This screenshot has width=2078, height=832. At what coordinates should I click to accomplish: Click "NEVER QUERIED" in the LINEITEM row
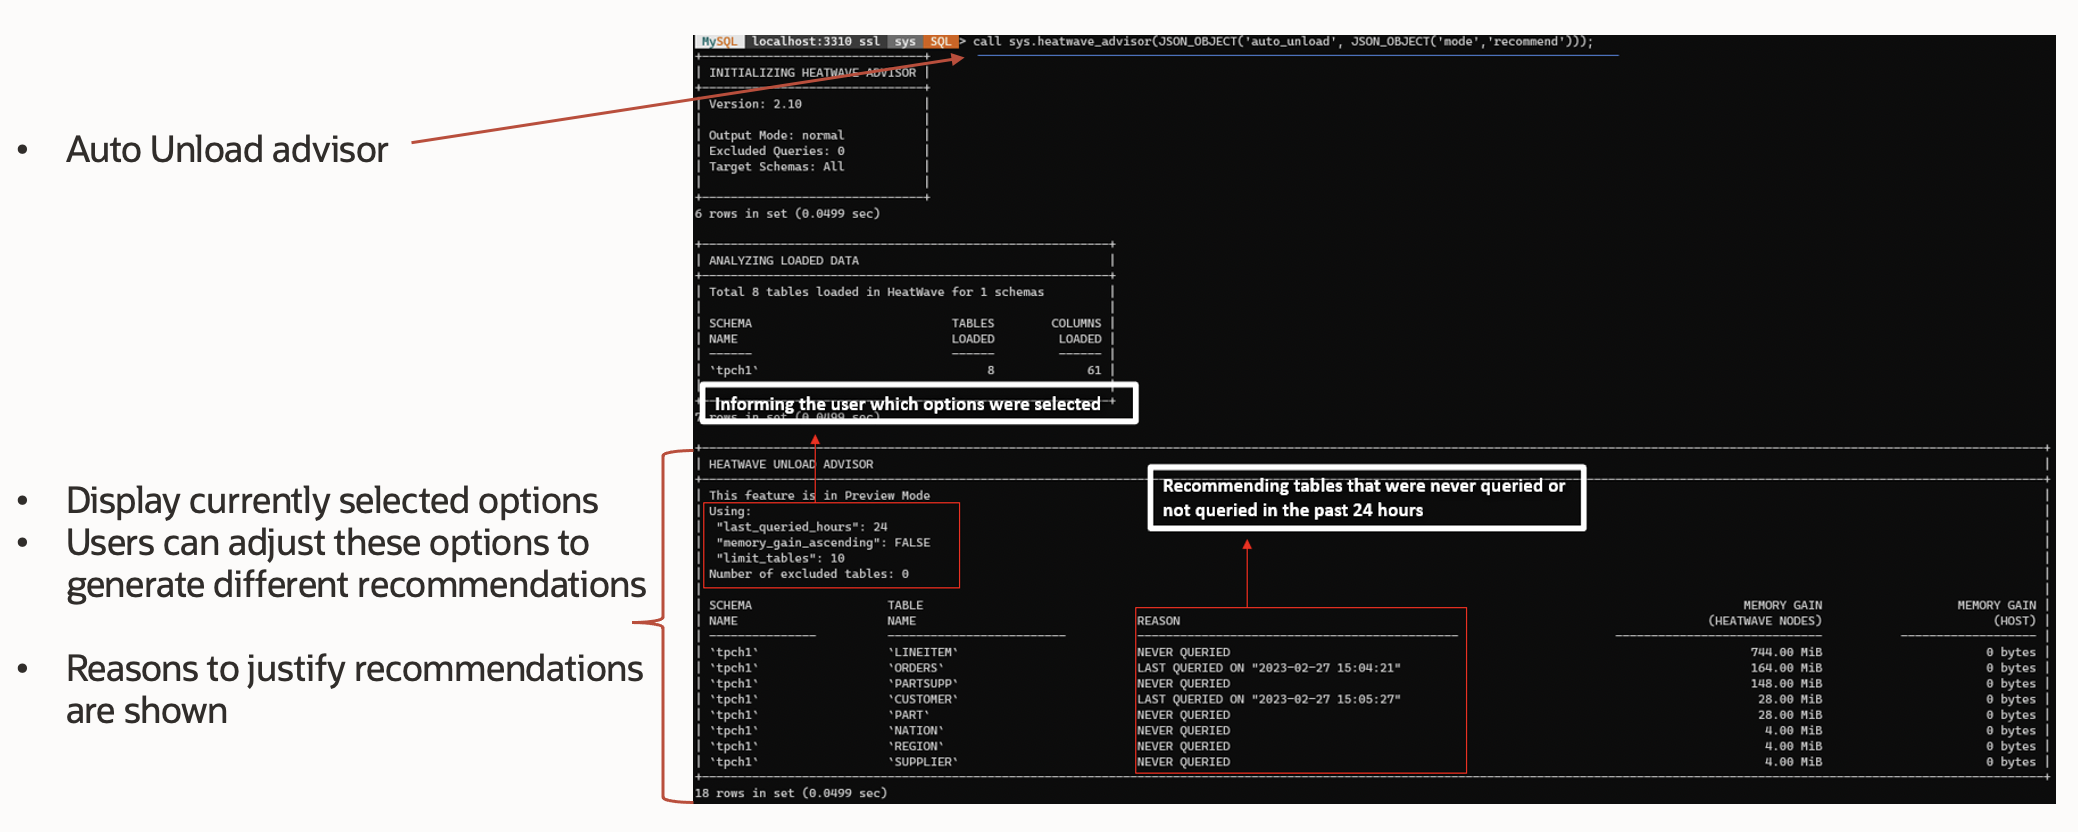click(1184, 652)
